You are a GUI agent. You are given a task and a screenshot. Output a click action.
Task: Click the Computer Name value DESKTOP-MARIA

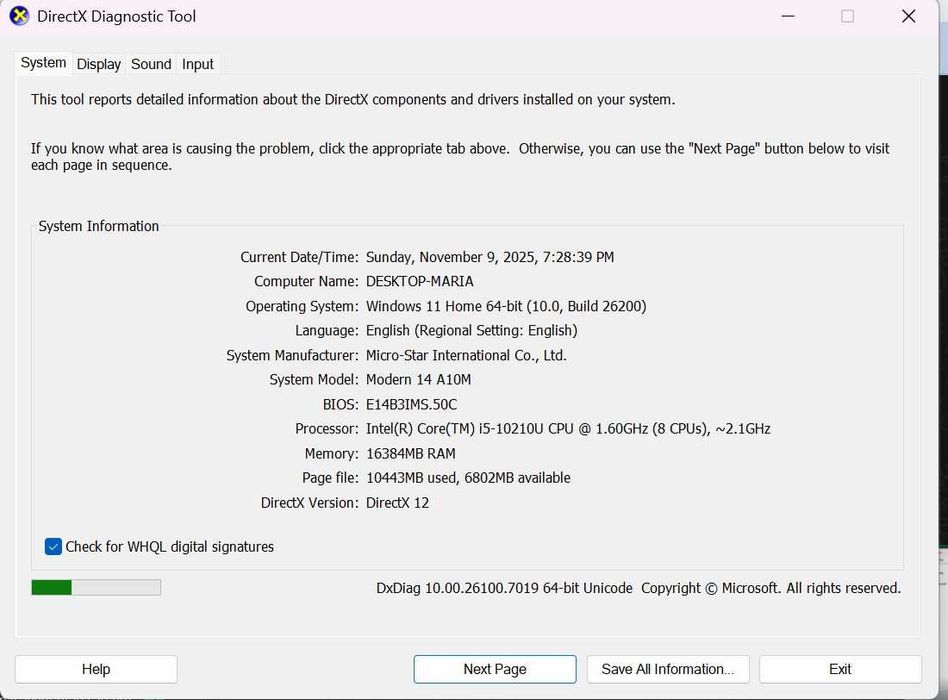(x=420, y=282)
